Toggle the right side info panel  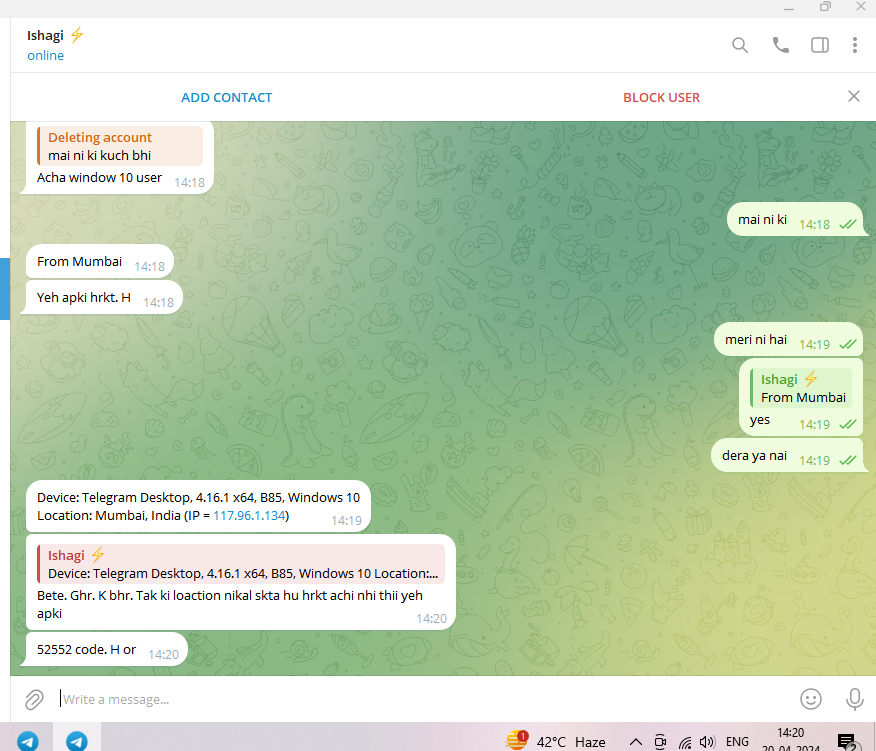(820, 45)
